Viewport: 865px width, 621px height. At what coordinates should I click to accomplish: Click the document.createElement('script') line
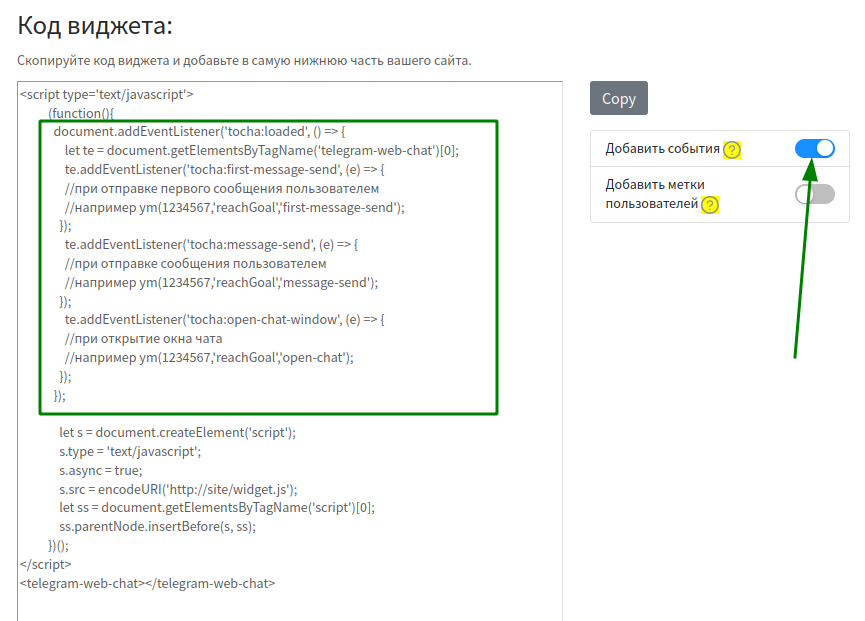coord(177,433)
